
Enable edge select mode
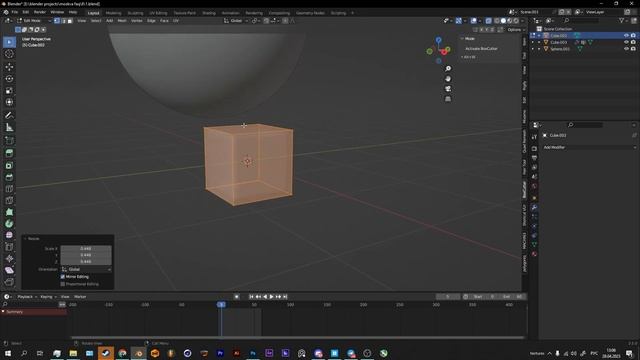(64, 20)
